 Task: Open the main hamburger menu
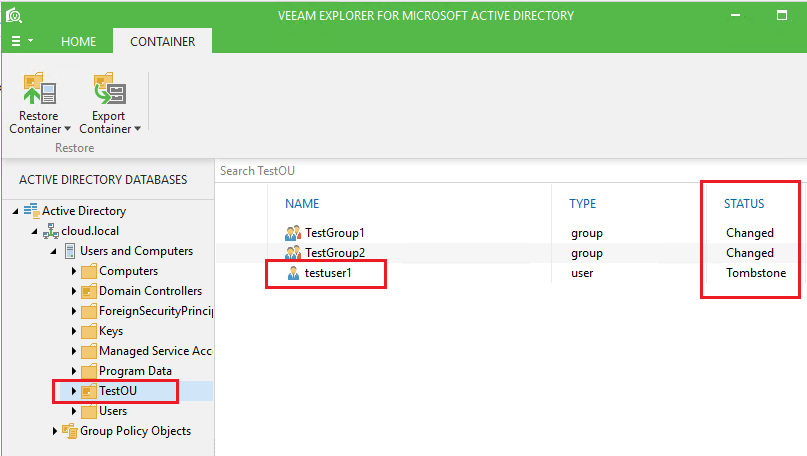pyautogui.click(x=16, y=41)
